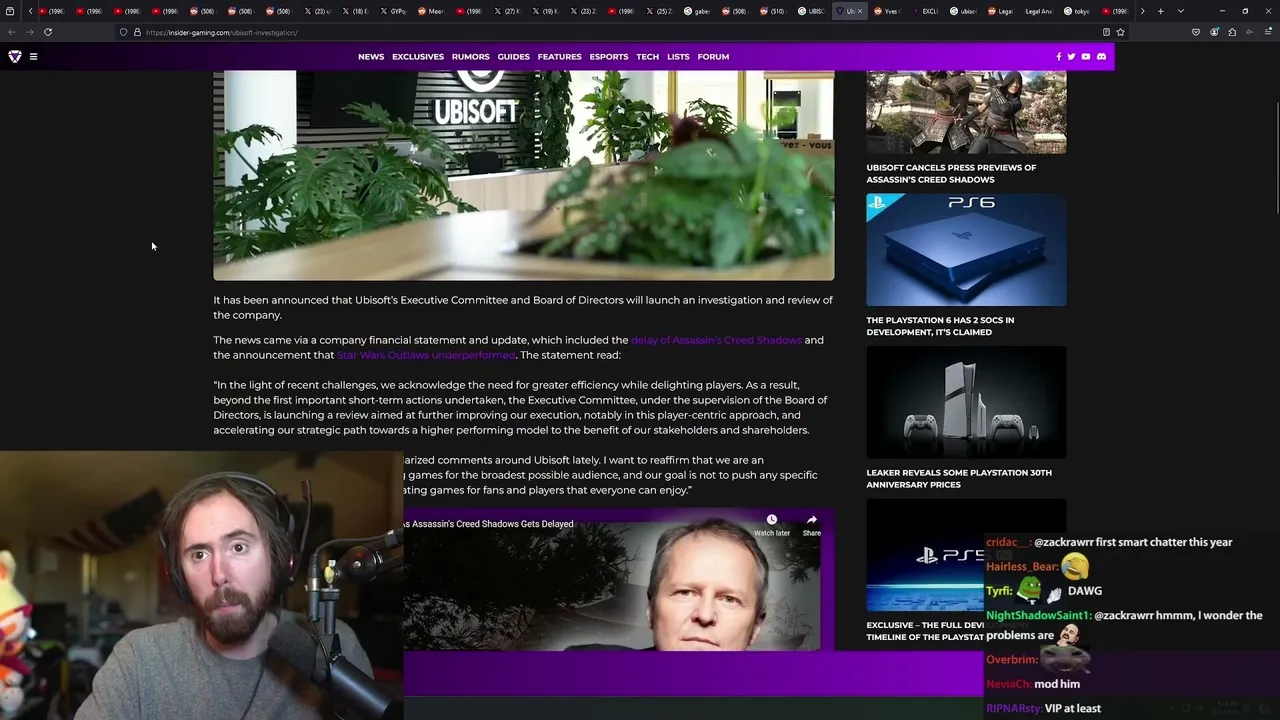Image resolution: width=1280 pixels, height=720 pixels.
Task: Open the FEATURES menu item
Action: point(559,57)
